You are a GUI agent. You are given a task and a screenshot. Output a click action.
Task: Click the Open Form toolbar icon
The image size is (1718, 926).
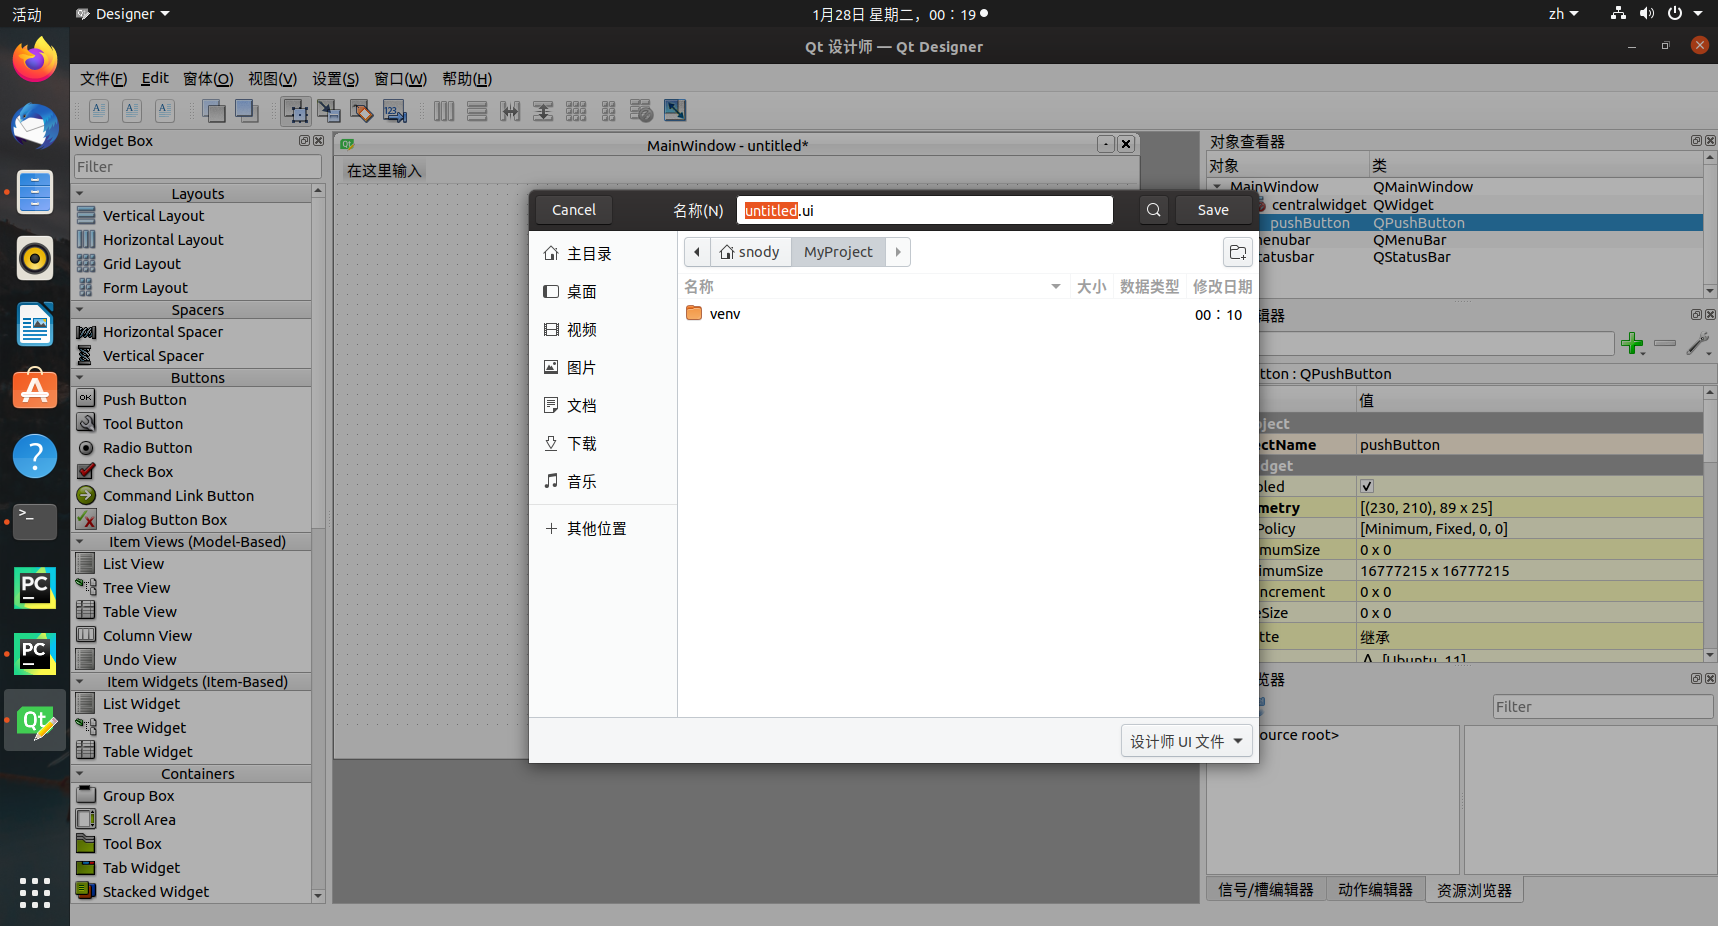pyautogui.click(x=131, y=111)
